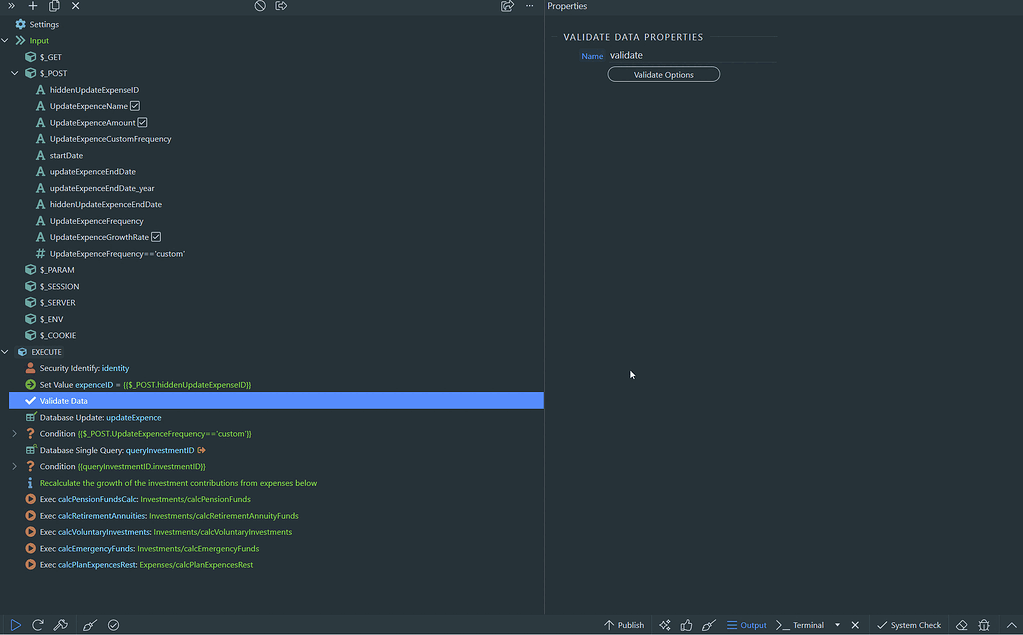Image resolution: width=1023 pixels, height=635 pixels.
Task: Click the share/export icon in top toolbar
Action: tap(507, 6)
